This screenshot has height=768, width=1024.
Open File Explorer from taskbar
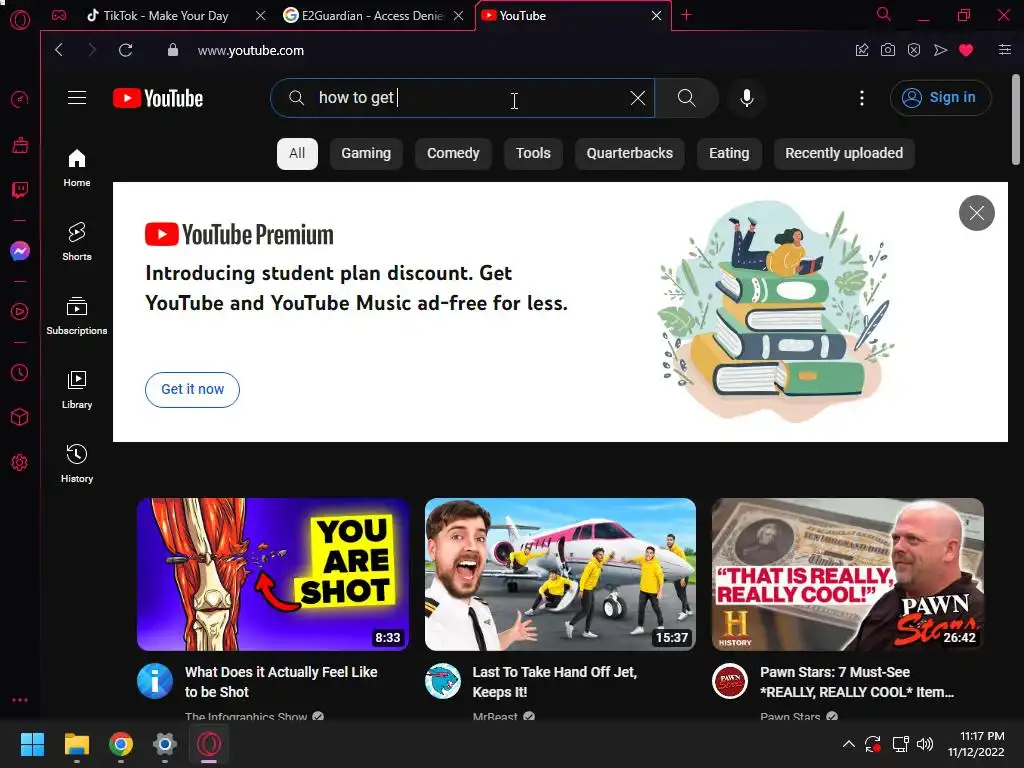pos(76,744)
